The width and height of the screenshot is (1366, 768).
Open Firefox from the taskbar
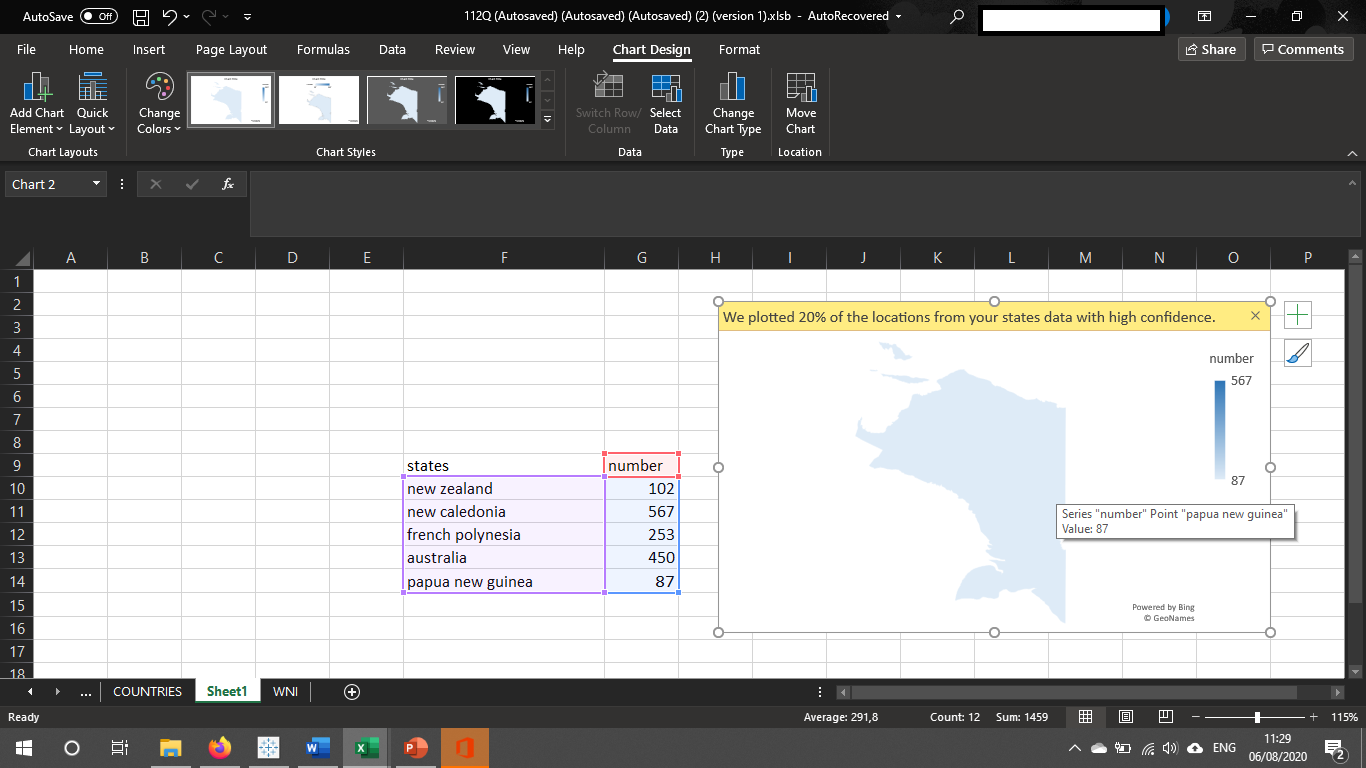pyautogui.click(x=219, y=747)
